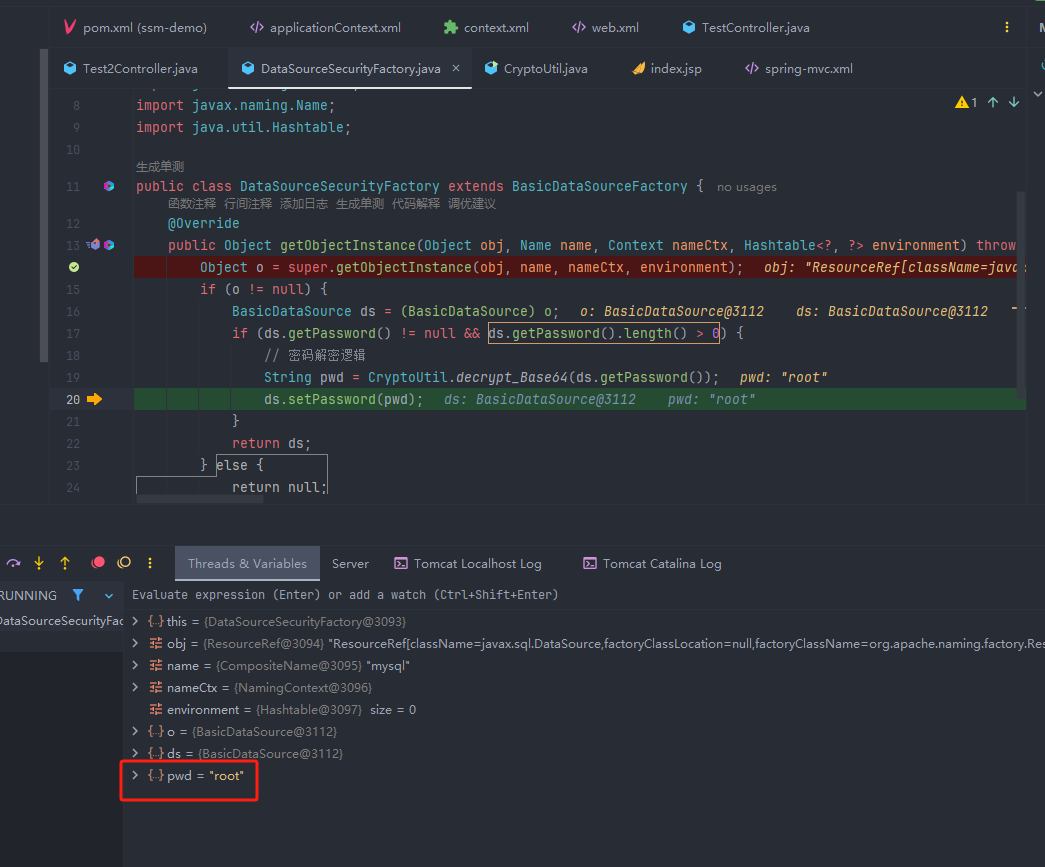Go to previous highlighted problem arrow
Image resolution: width=1045 pixels, height=867 pixels.
[993, 102]
